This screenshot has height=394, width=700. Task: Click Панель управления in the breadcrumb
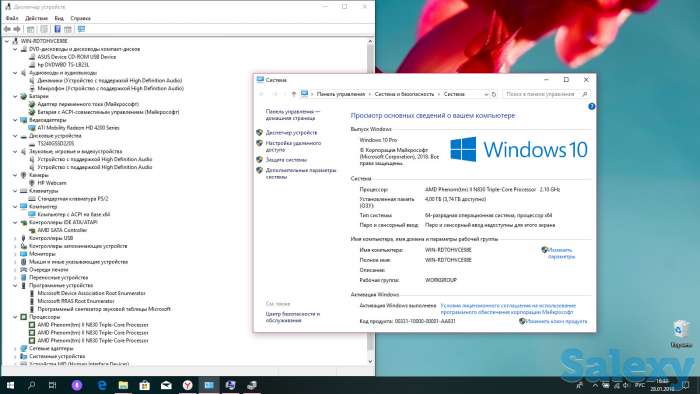click(341, 94)
